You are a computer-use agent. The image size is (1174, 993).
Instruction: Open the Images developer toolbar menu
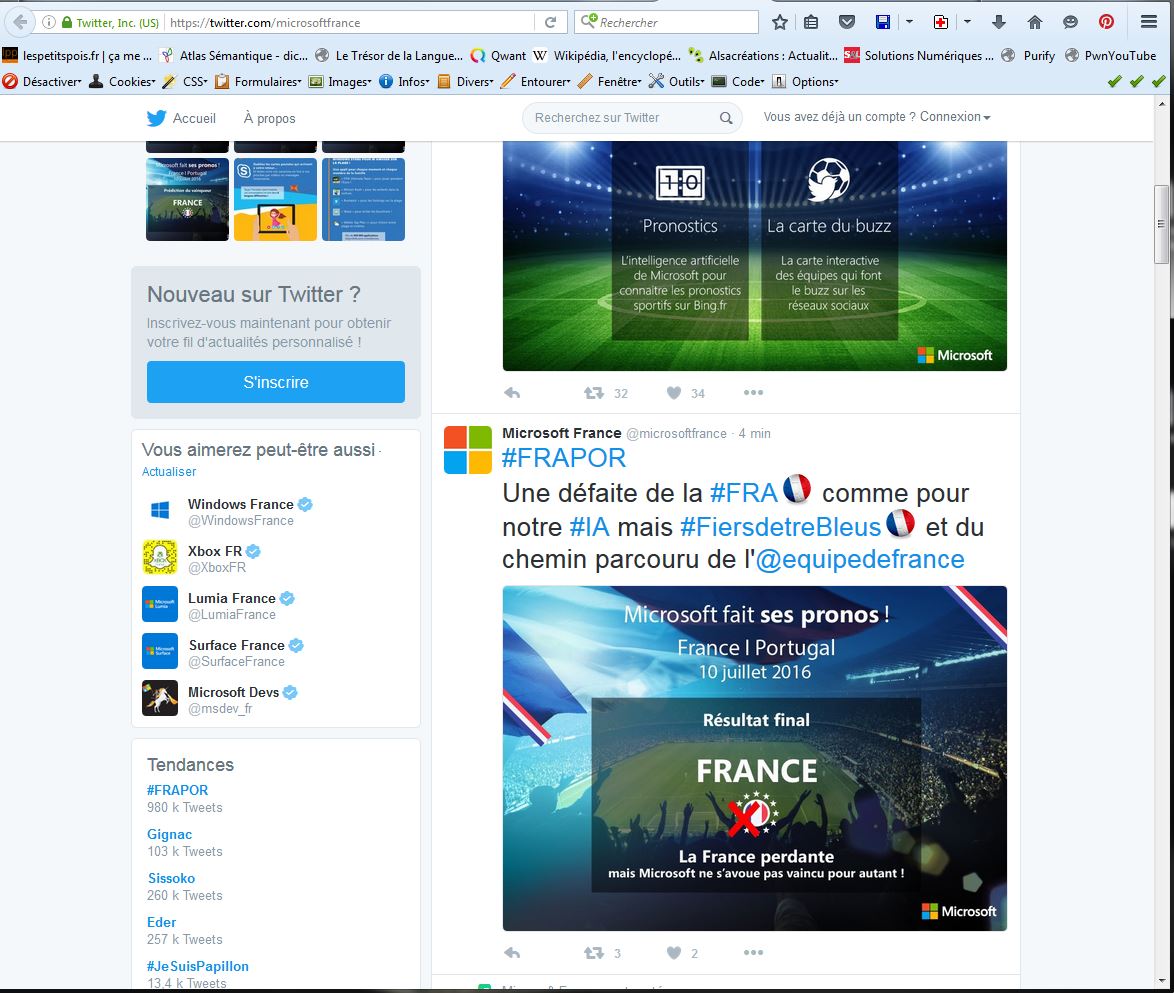click(340, 82)
